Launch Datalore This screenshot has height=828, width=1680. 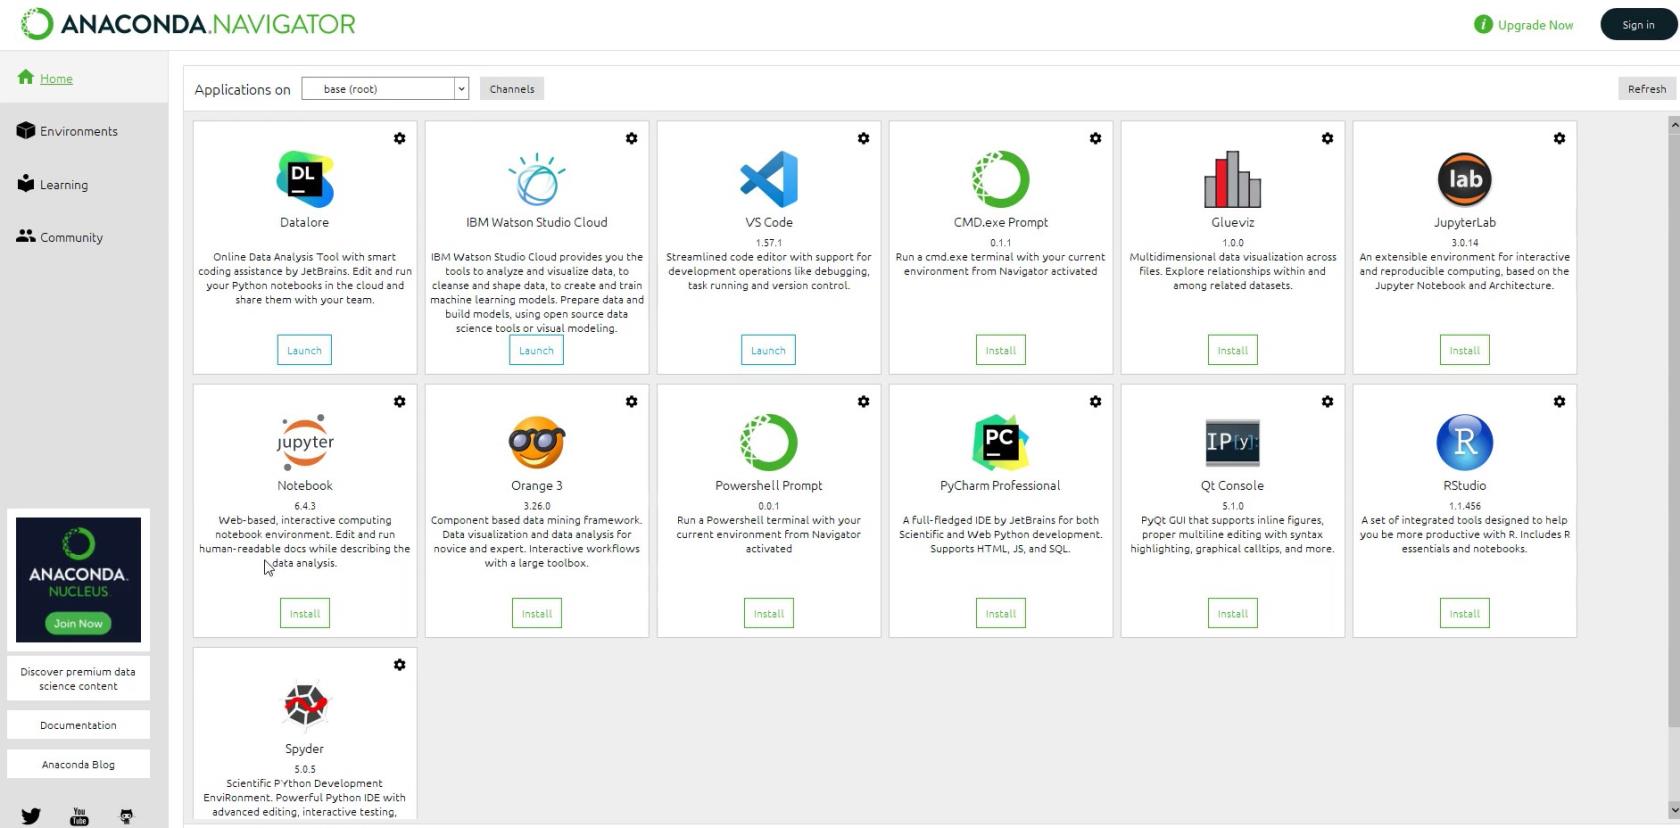click(x=305, y=350)
